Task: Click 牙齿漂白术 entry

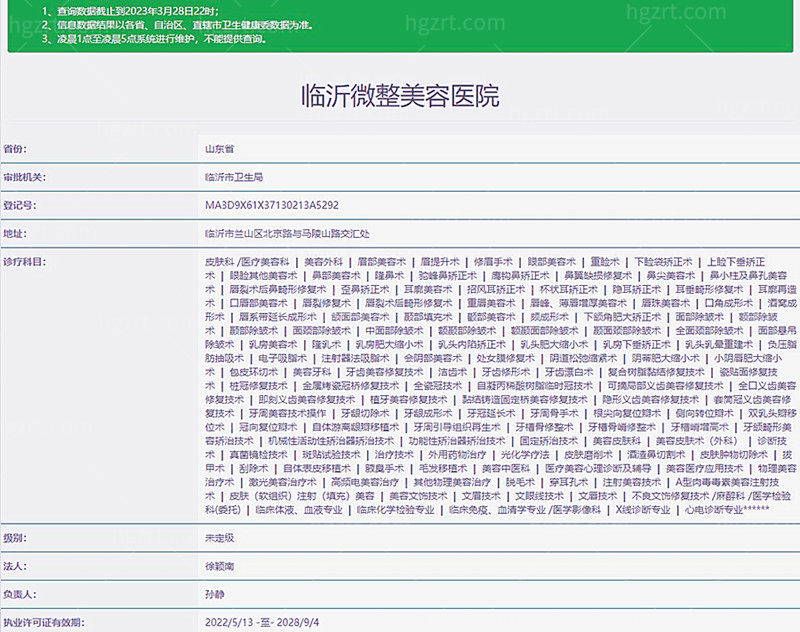Action: point(569,372)
